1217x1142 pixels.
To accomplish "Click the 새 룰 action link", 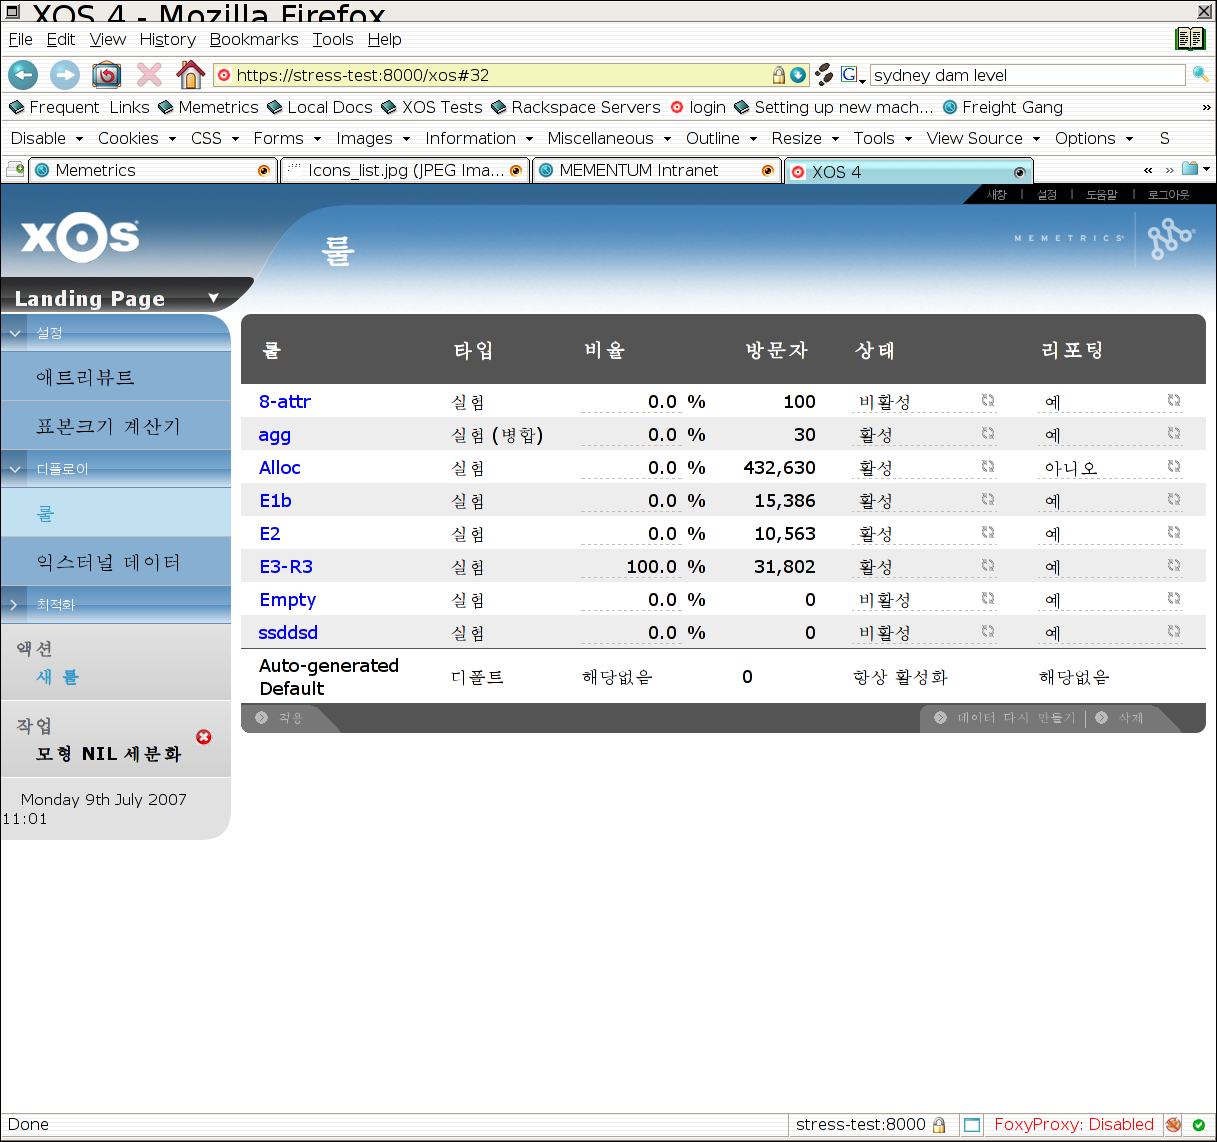I will pos(57,677).
